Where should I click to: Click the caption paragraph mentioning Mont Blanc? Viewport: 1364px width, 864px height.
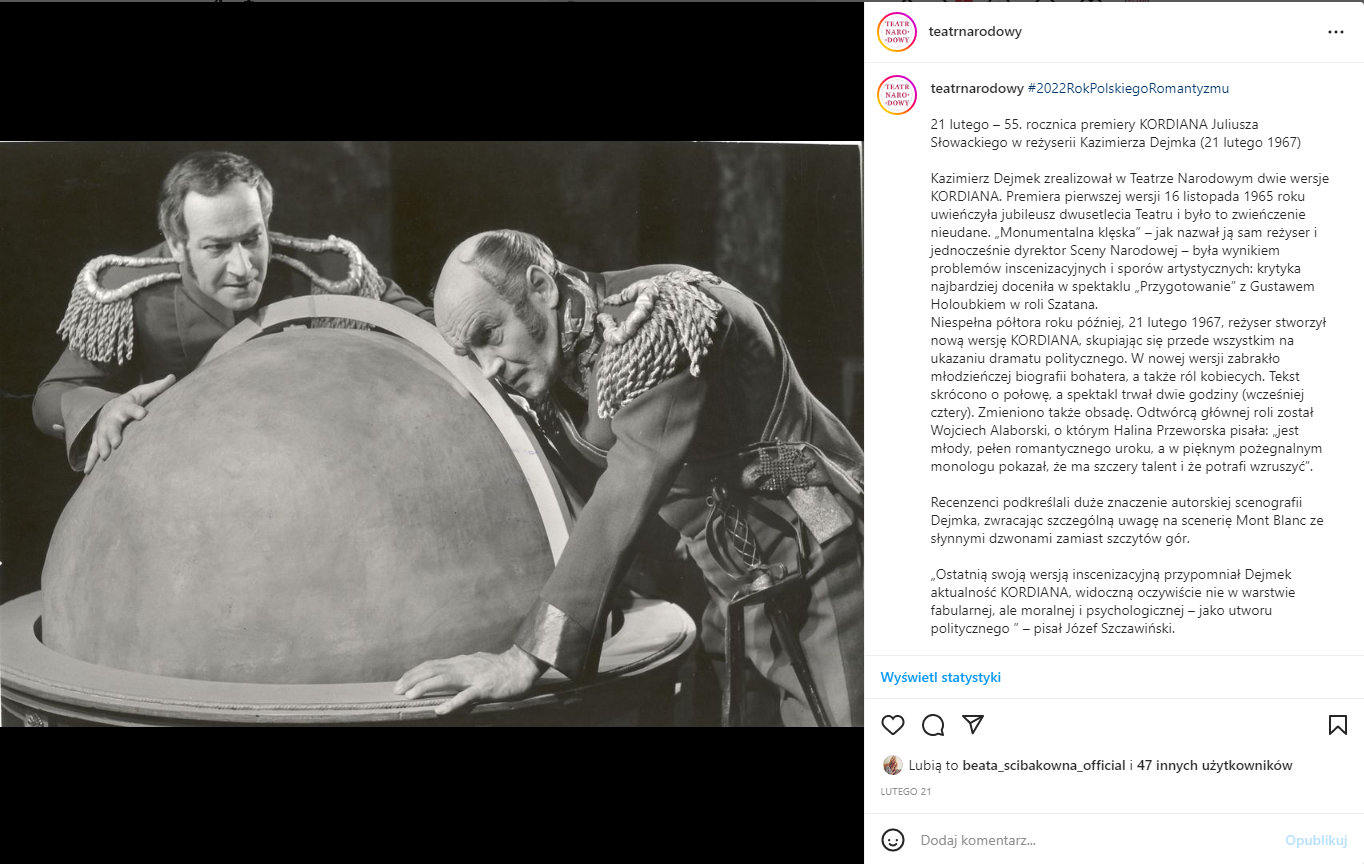tap(1127, 520)
